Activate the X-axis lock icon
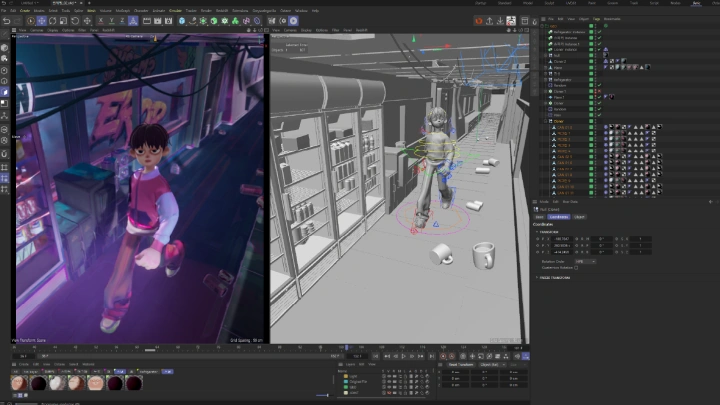Screen dimensions: 720x405 pos(100,20)
